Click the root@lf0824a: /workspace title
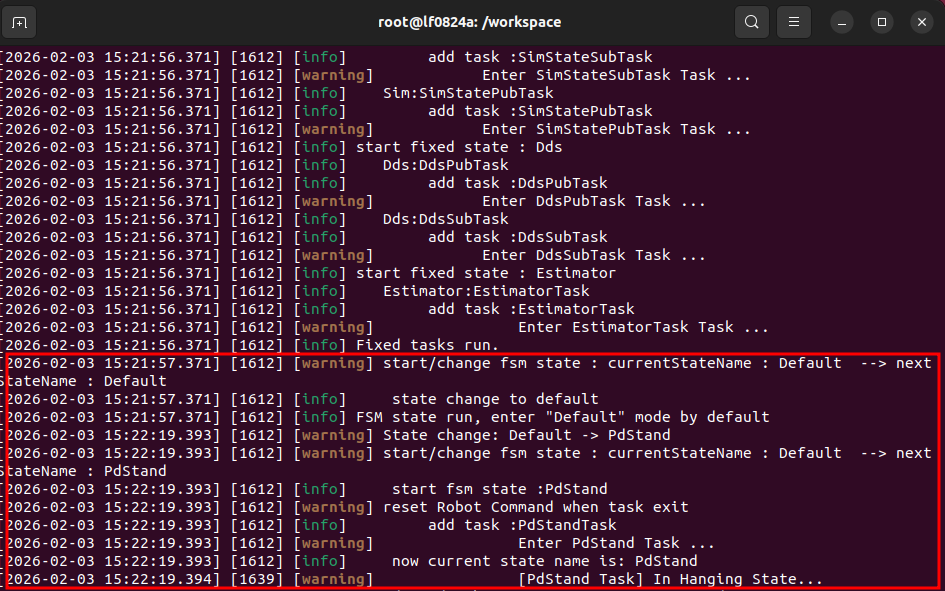Image resolution: width=945 pixels, height=591 pixels. 470,21
